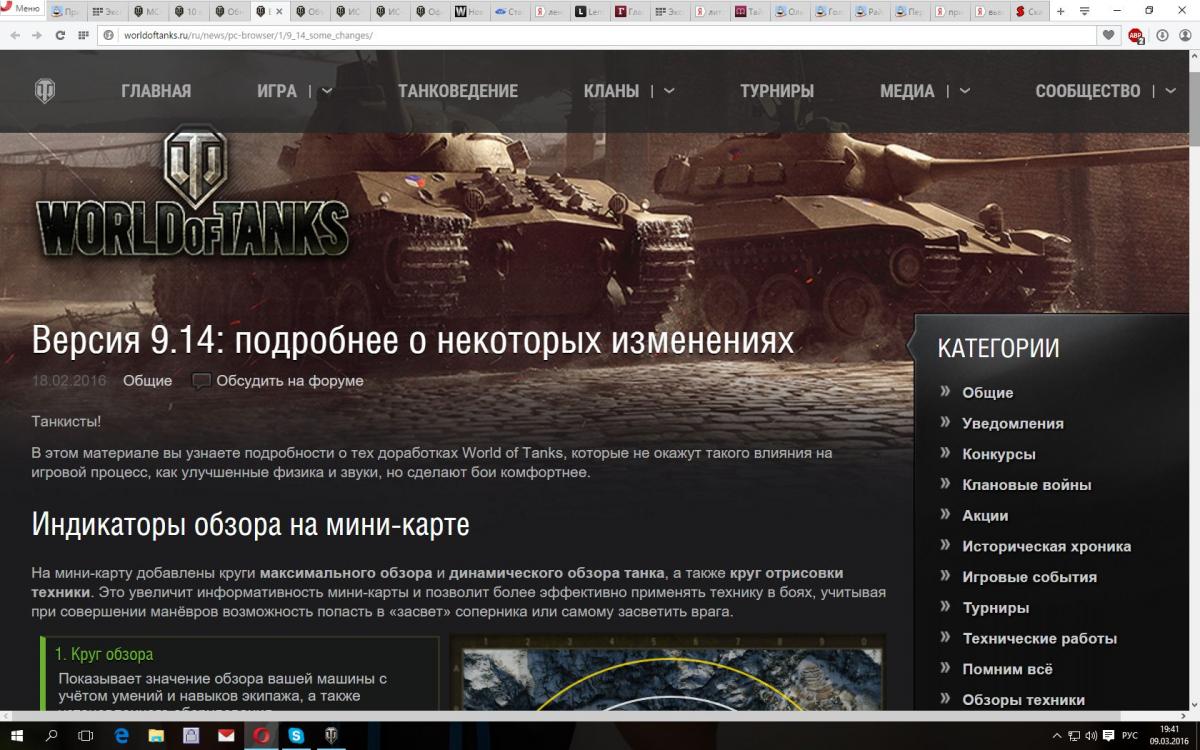Go forward with the browser forward arrow
Viewport: 1200px width, 750px height.
tap(37, 35)
